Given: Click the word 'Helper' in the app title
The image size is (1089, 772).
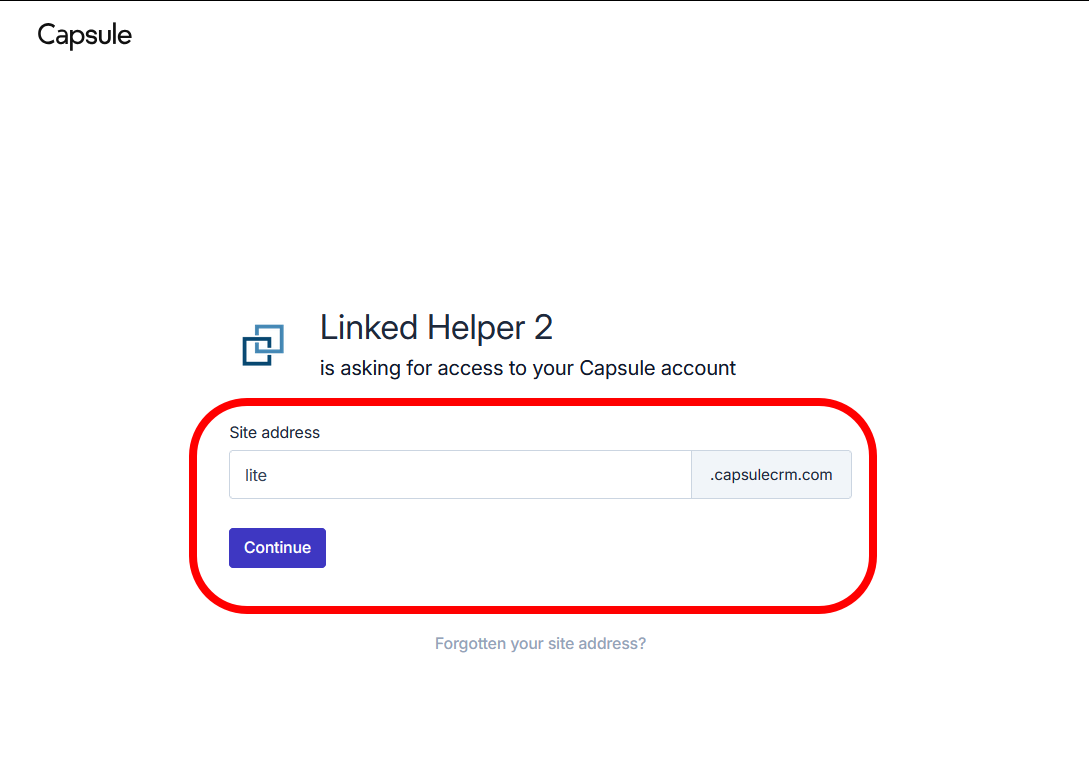Looking at the screenshot, I should 476,327.
